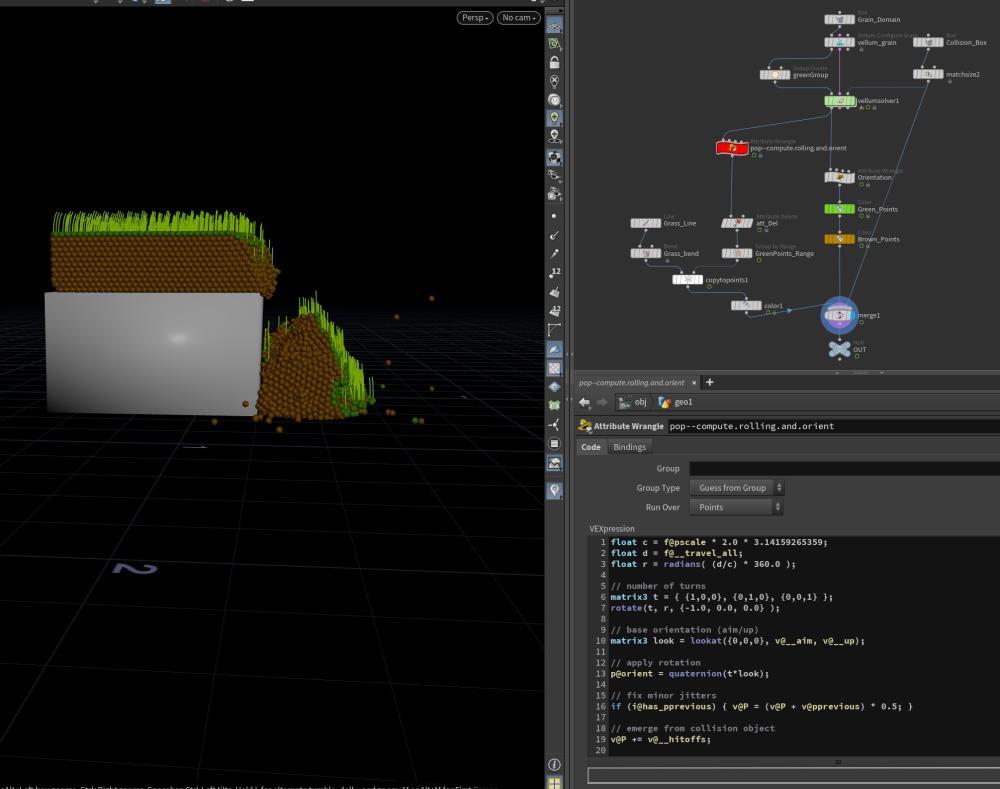
Task: Click the highlighted blue surface display icon
Action: pos(554,349)
